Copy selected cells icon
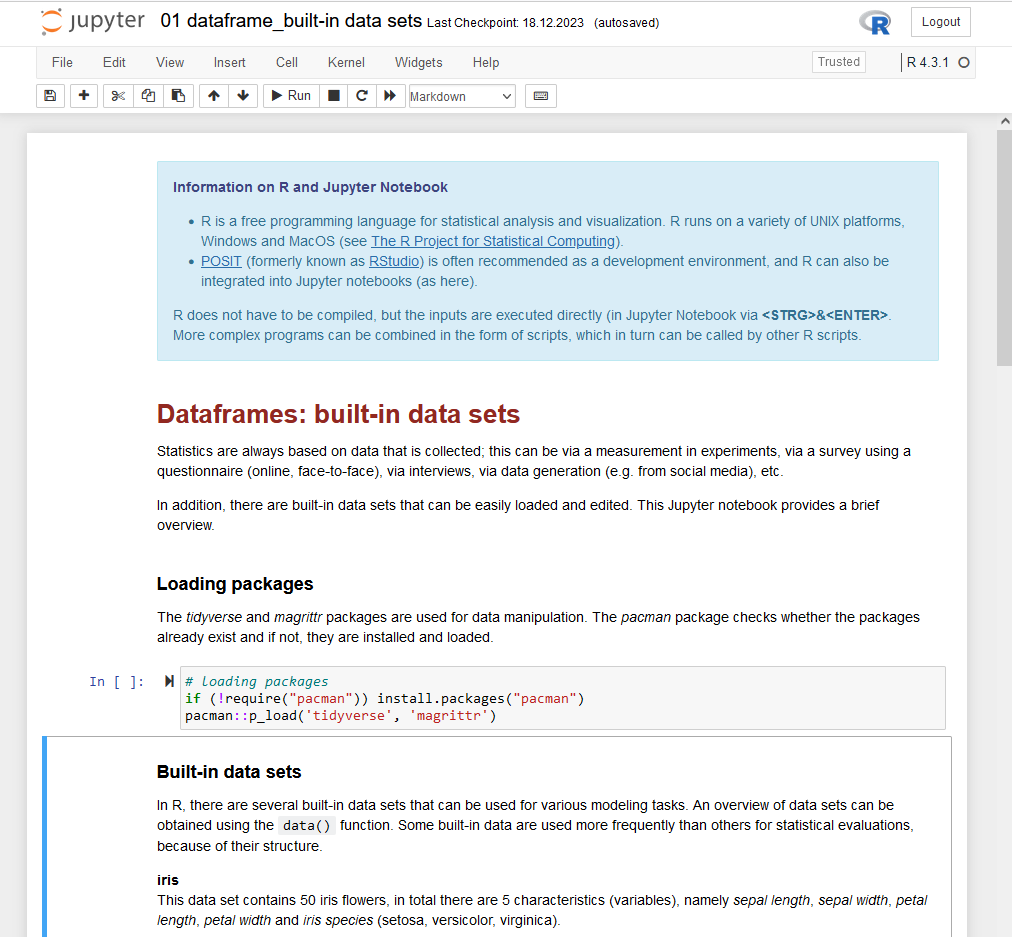This screenshot has height=937, width=1012. (x=148, y=96)
